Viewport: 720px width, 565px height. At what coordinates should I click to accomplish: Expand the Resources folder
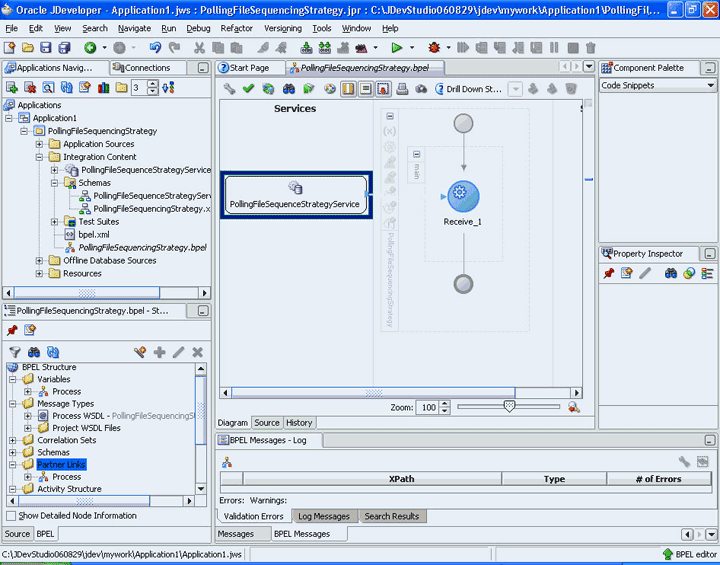tap(39, 273)
